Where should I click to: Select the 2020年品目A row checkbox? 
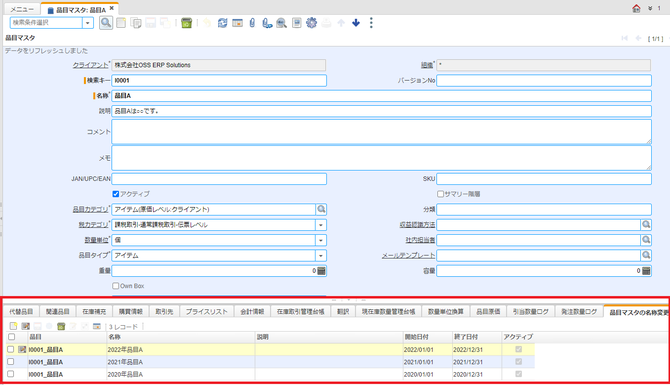(11, 374)
